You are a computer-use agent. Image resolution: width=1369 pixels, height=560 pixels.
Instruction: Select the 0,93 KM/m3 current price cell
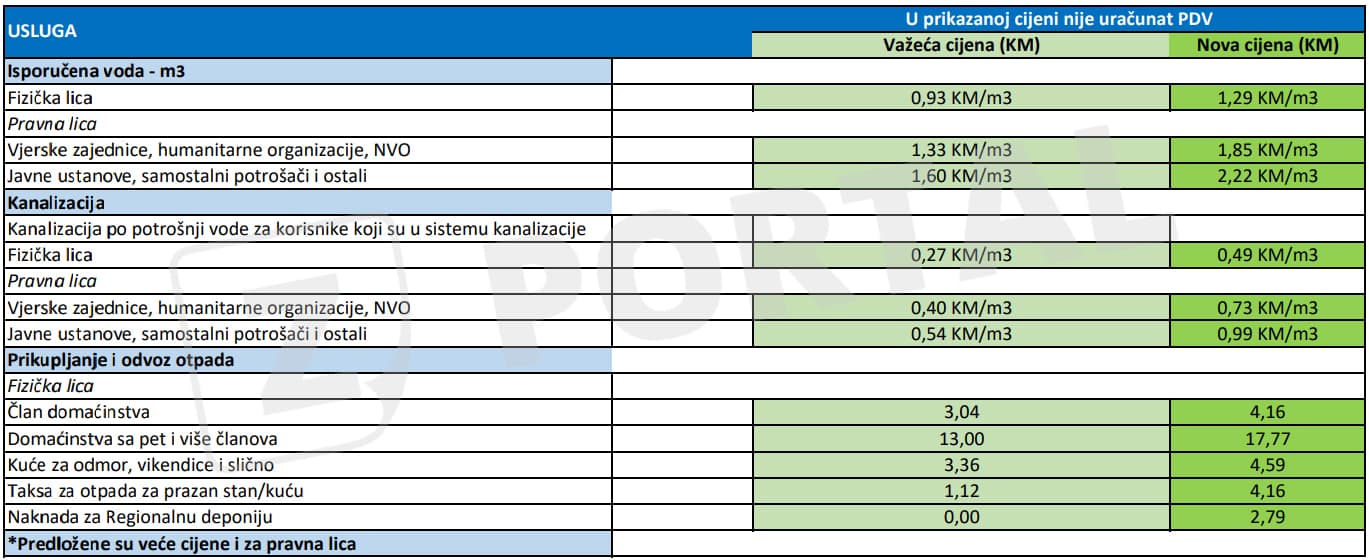[x=960, y=98]
